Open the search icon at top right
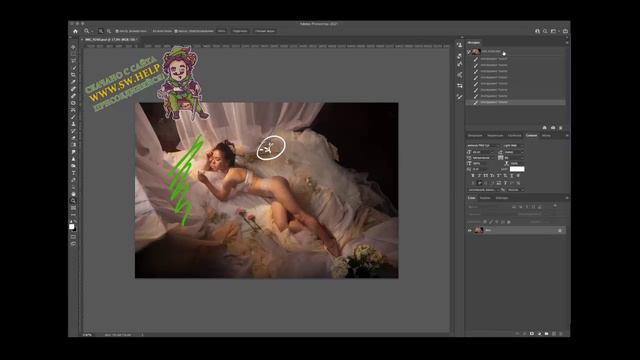Viewport: 640px width, 360px height. [x=545, y=31]
